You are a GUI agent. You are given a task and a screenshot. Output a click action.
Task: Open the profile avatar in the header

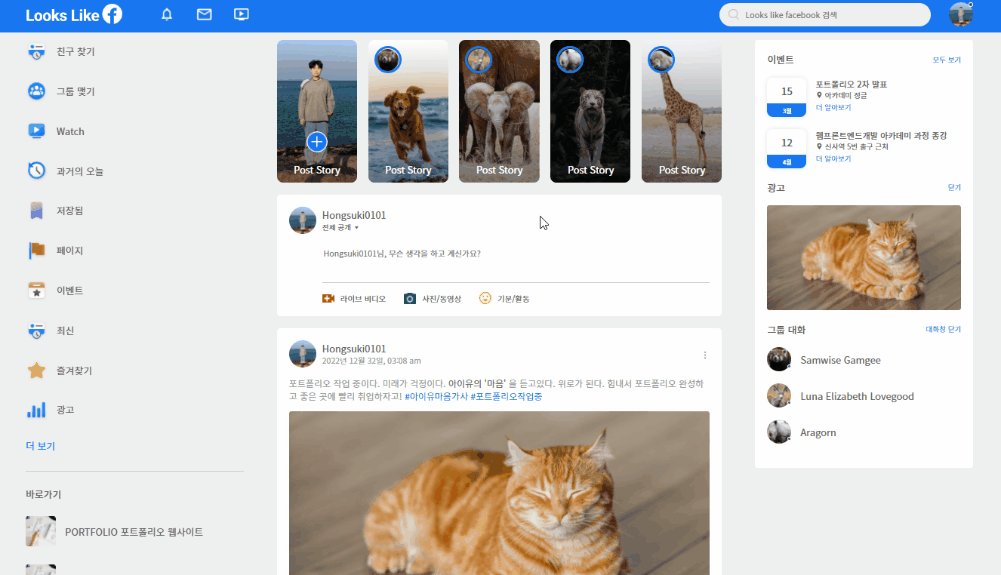961,14
